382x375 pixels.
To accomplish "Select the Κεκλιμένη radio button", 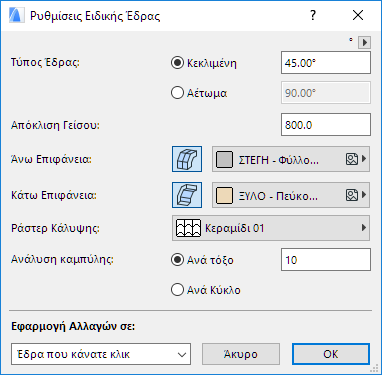I will click(x=177, y=63).
